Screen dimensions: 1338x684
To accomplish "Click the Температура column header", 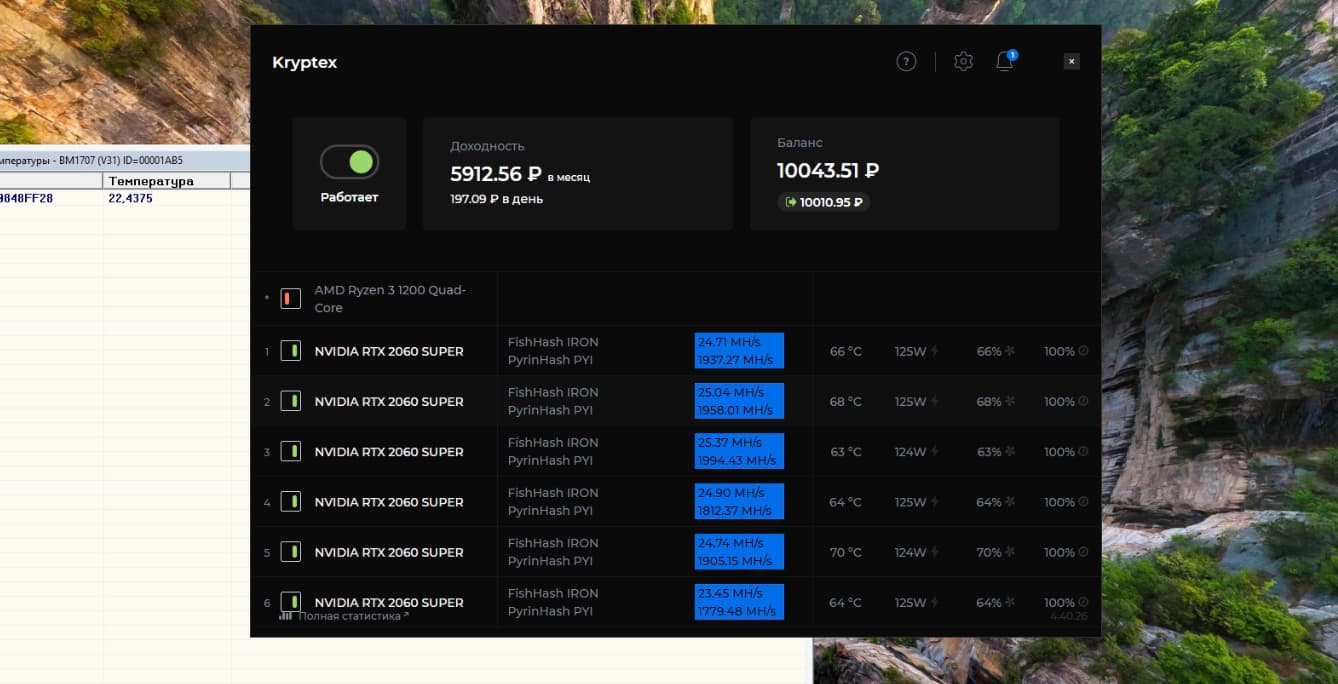I will [x=151, y=181].
